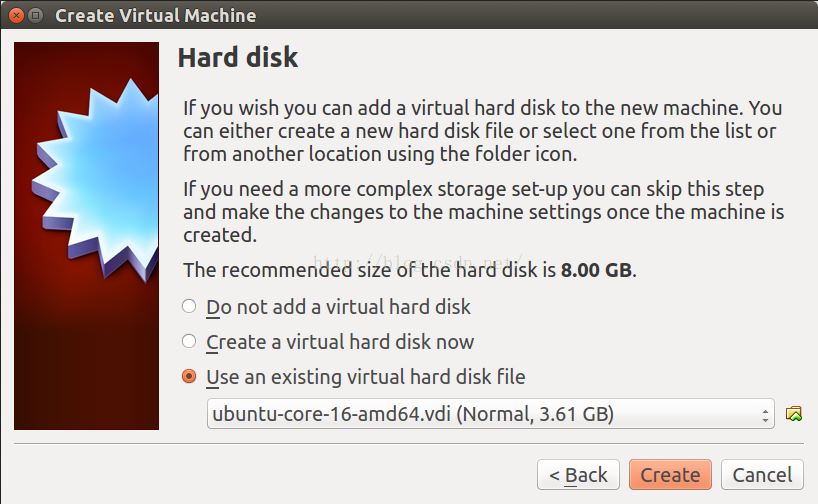Click the red wizard banner background
Viewport: 818px width, 504px height.
point(60,380)
